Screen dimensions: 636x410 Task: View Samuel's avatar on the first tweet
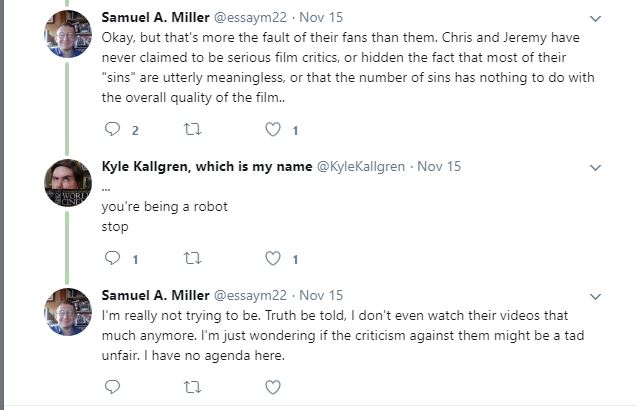[x=68, y=34]
